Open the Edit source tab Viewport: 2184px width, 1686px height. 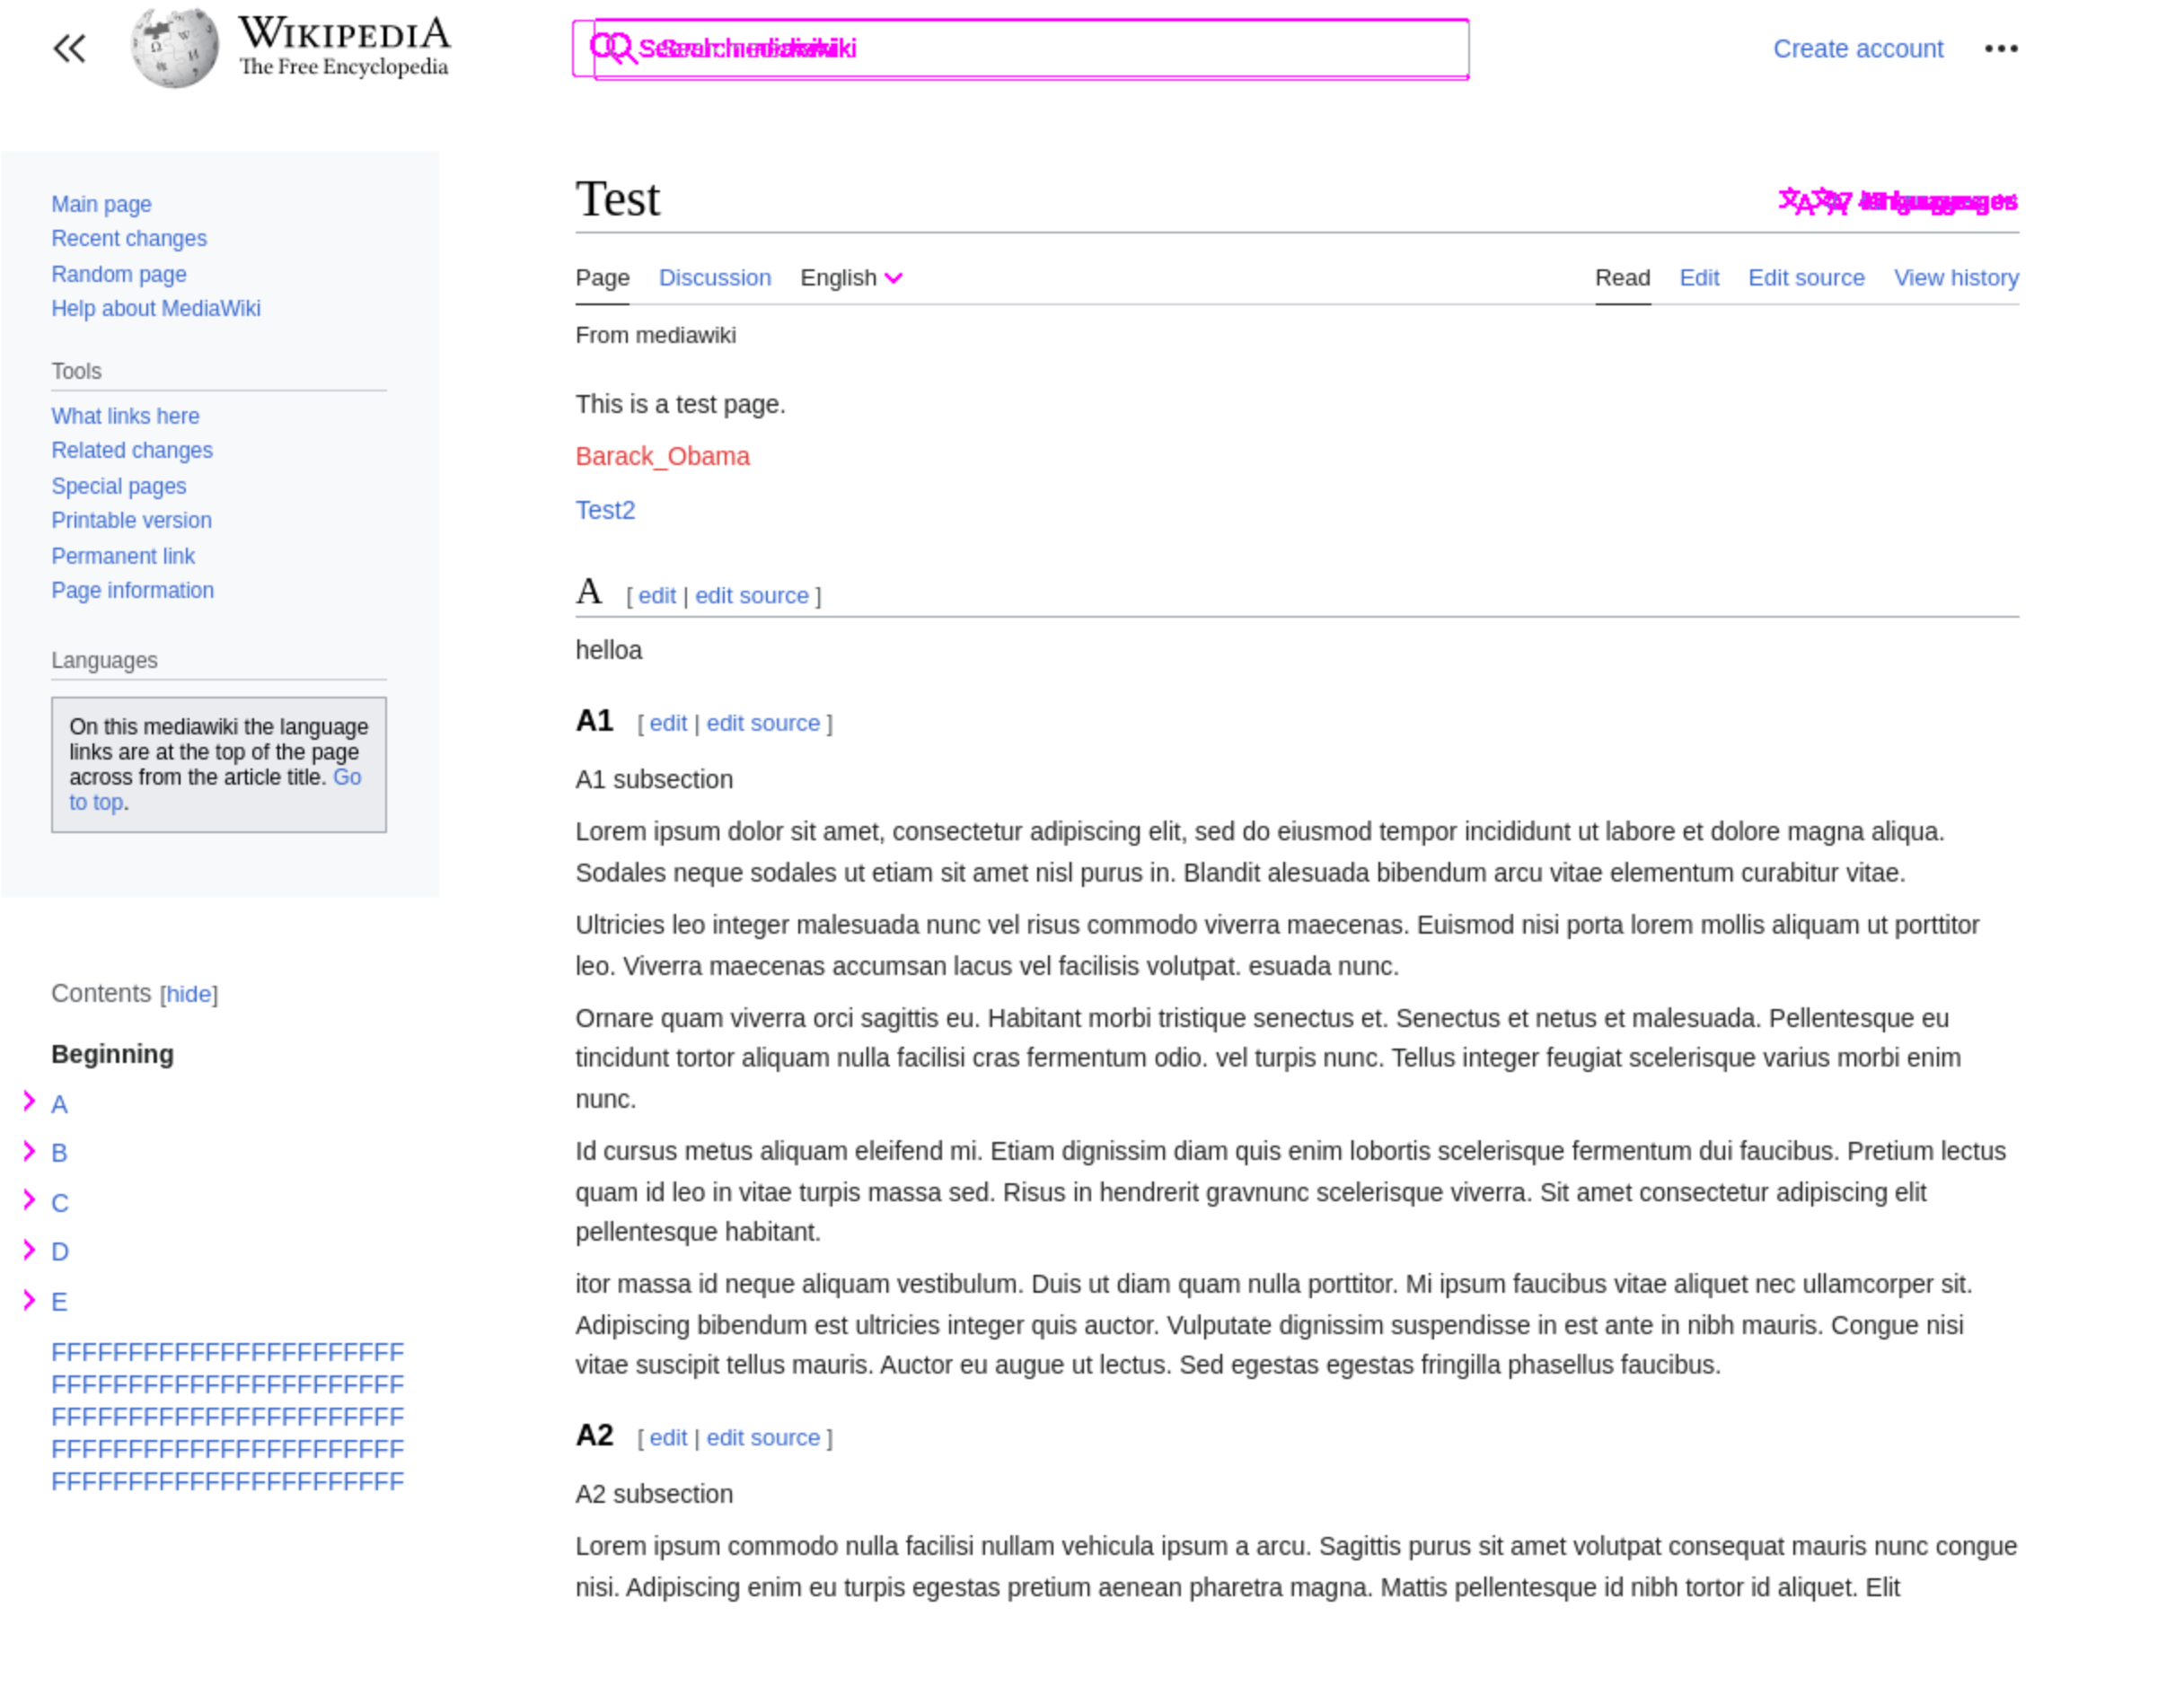(x=1806, y=277)
